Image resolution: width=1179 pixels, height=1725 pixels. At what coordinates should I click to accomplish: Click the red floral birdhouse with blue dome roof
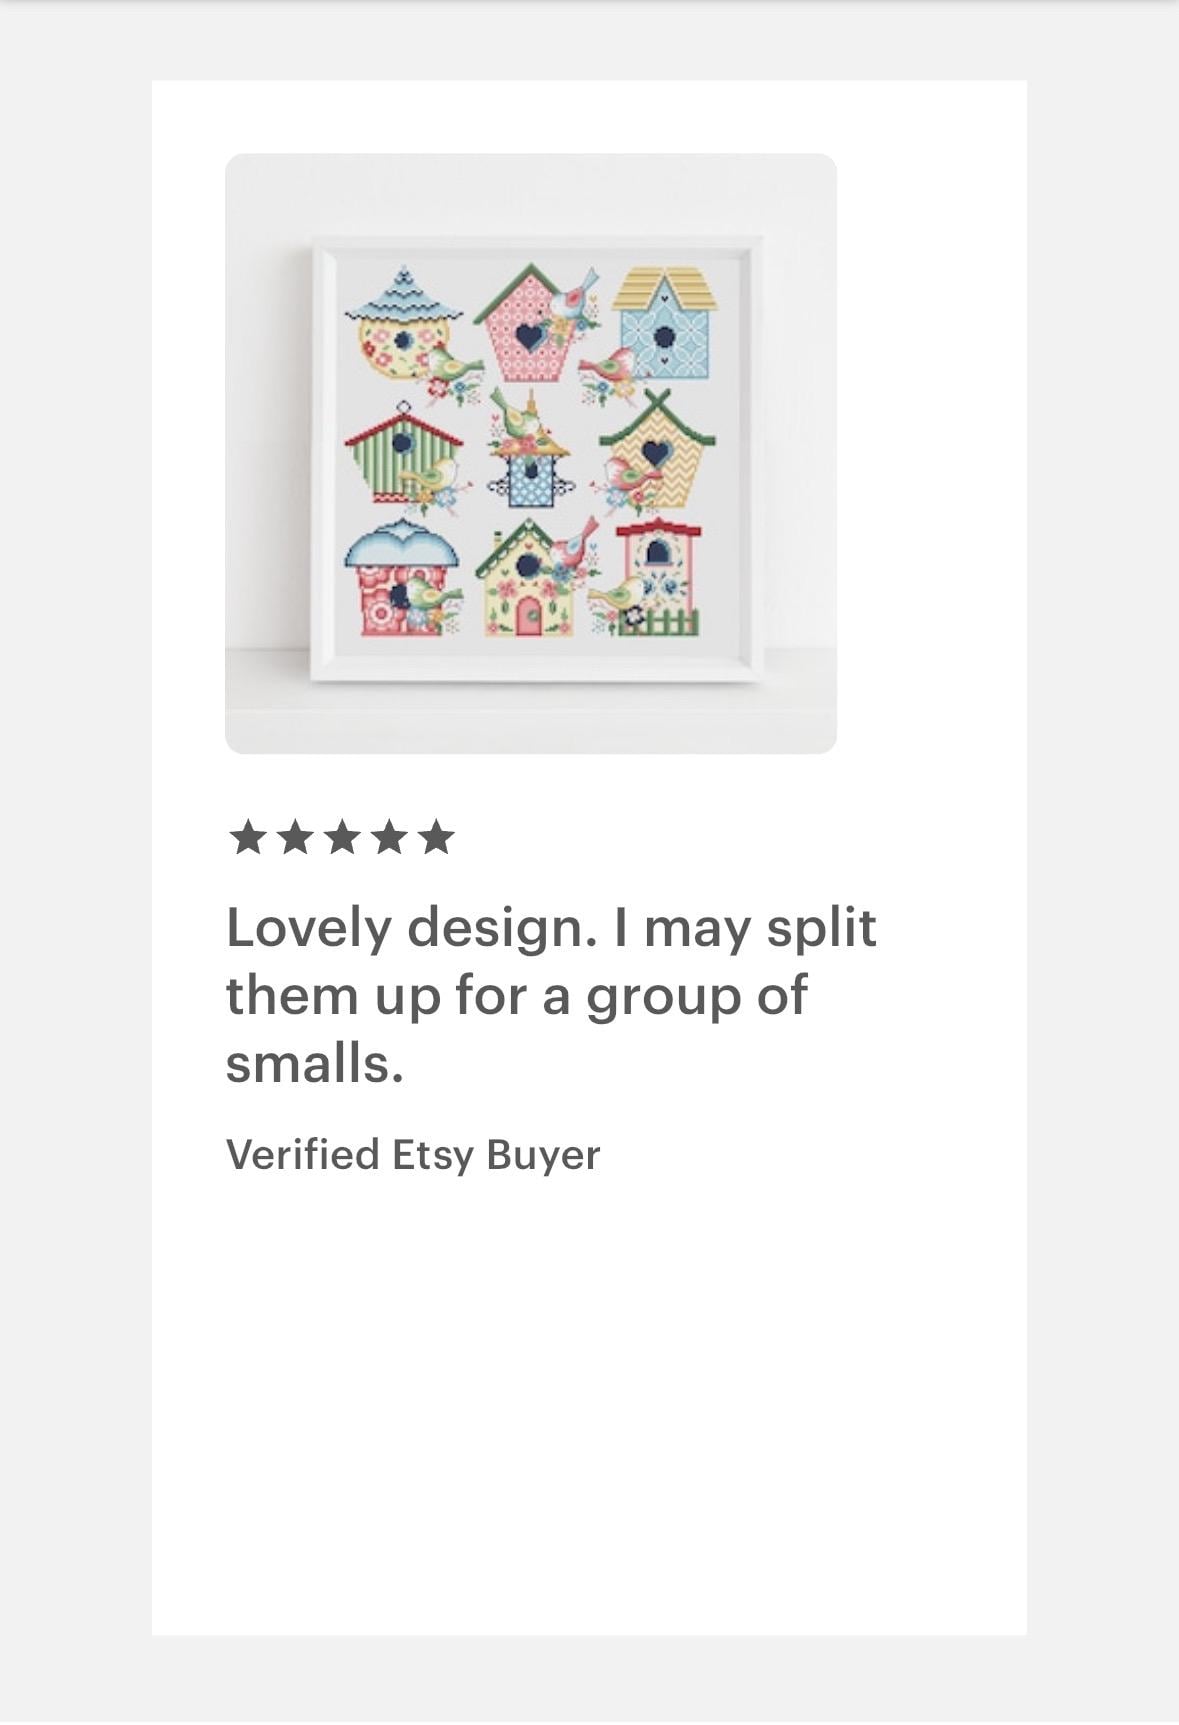tap(402, 580)
